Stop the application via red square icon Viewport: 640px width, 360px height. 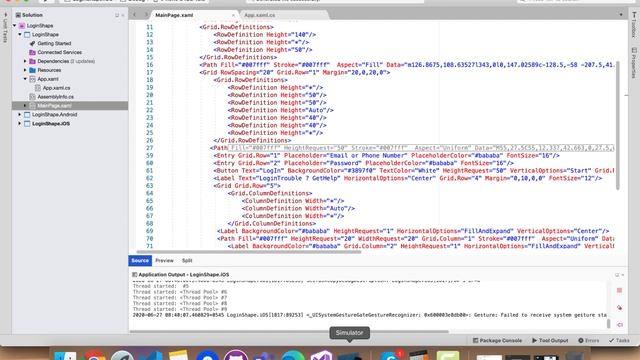[620, 290]
